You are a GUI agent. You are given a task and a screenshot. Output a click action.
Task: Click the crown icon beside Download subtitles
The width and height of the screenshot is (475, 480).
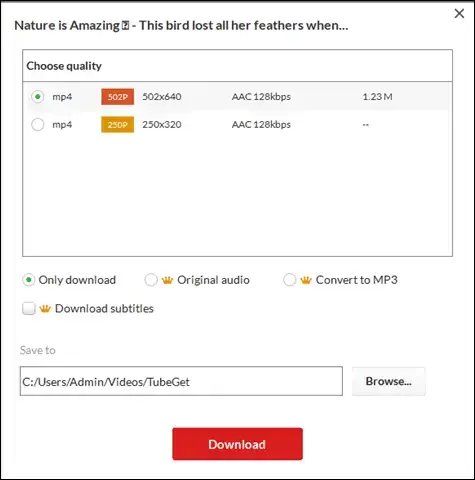pos(45,309)
